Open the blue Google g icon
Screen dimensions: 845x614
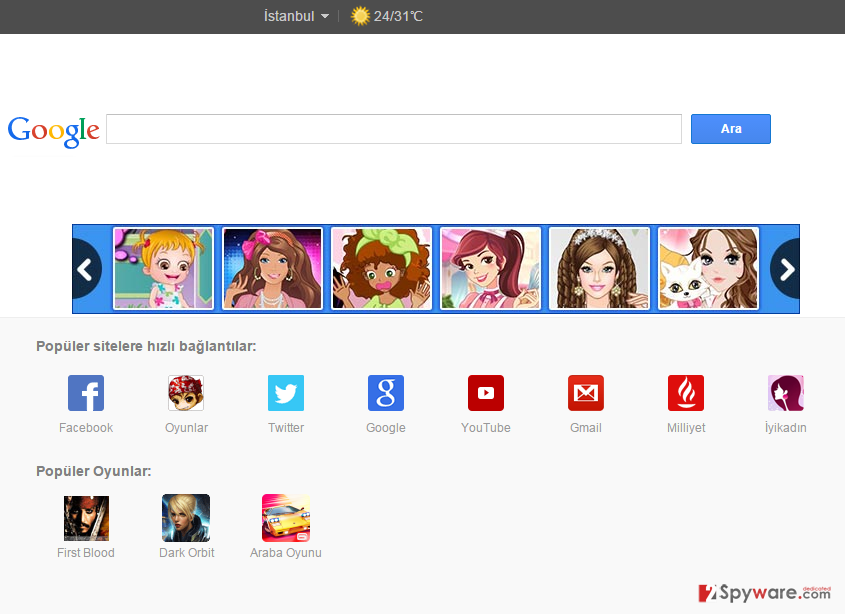point(386,393)
